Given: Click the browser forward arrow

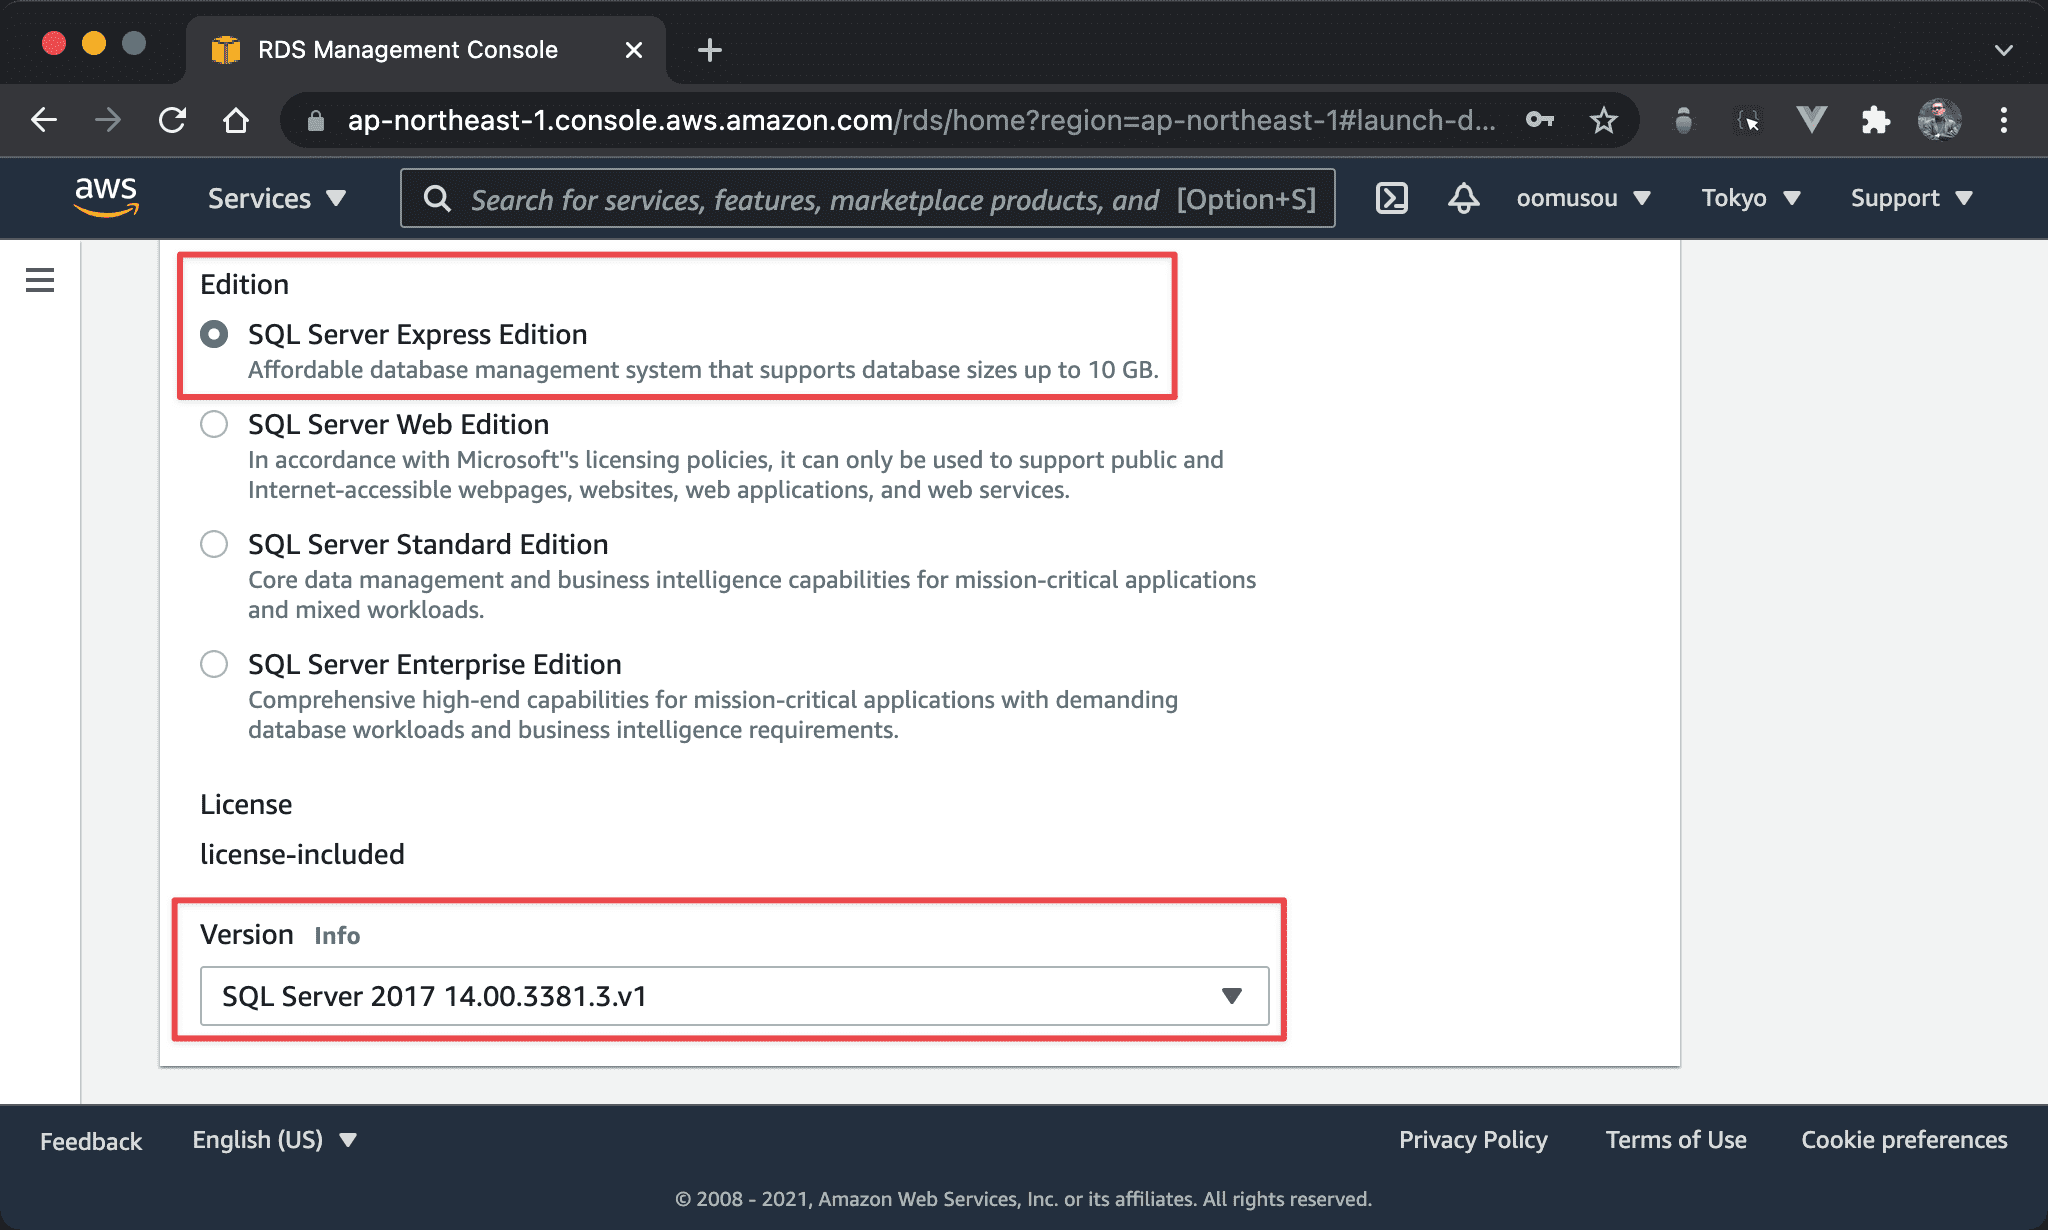Looking at the screenshot, I should coord(108,120).
